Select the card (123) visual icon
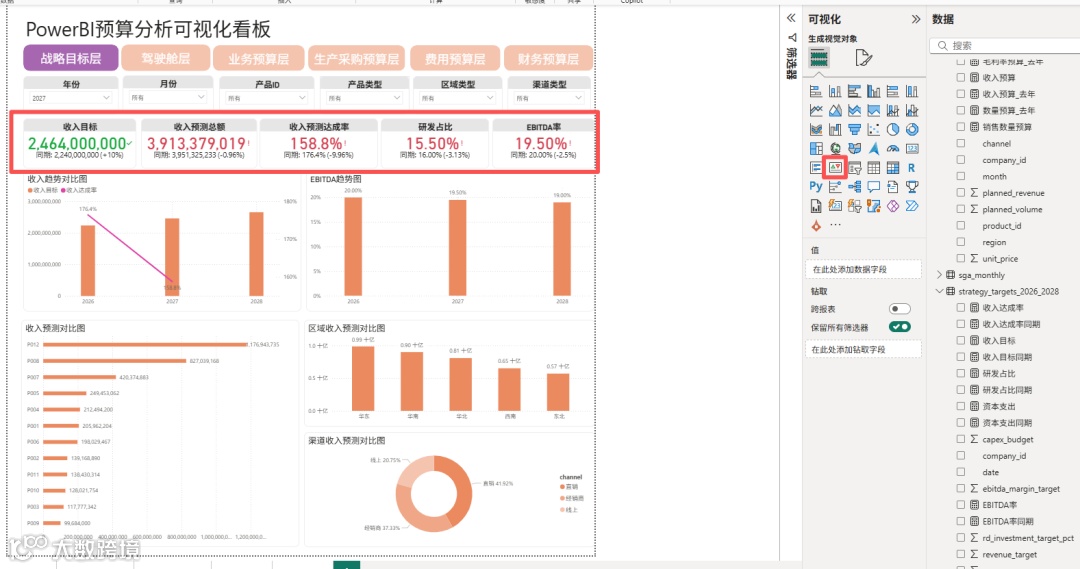Image resolution: width=1080 pixels, height=569 pixels. pos(912,148)
